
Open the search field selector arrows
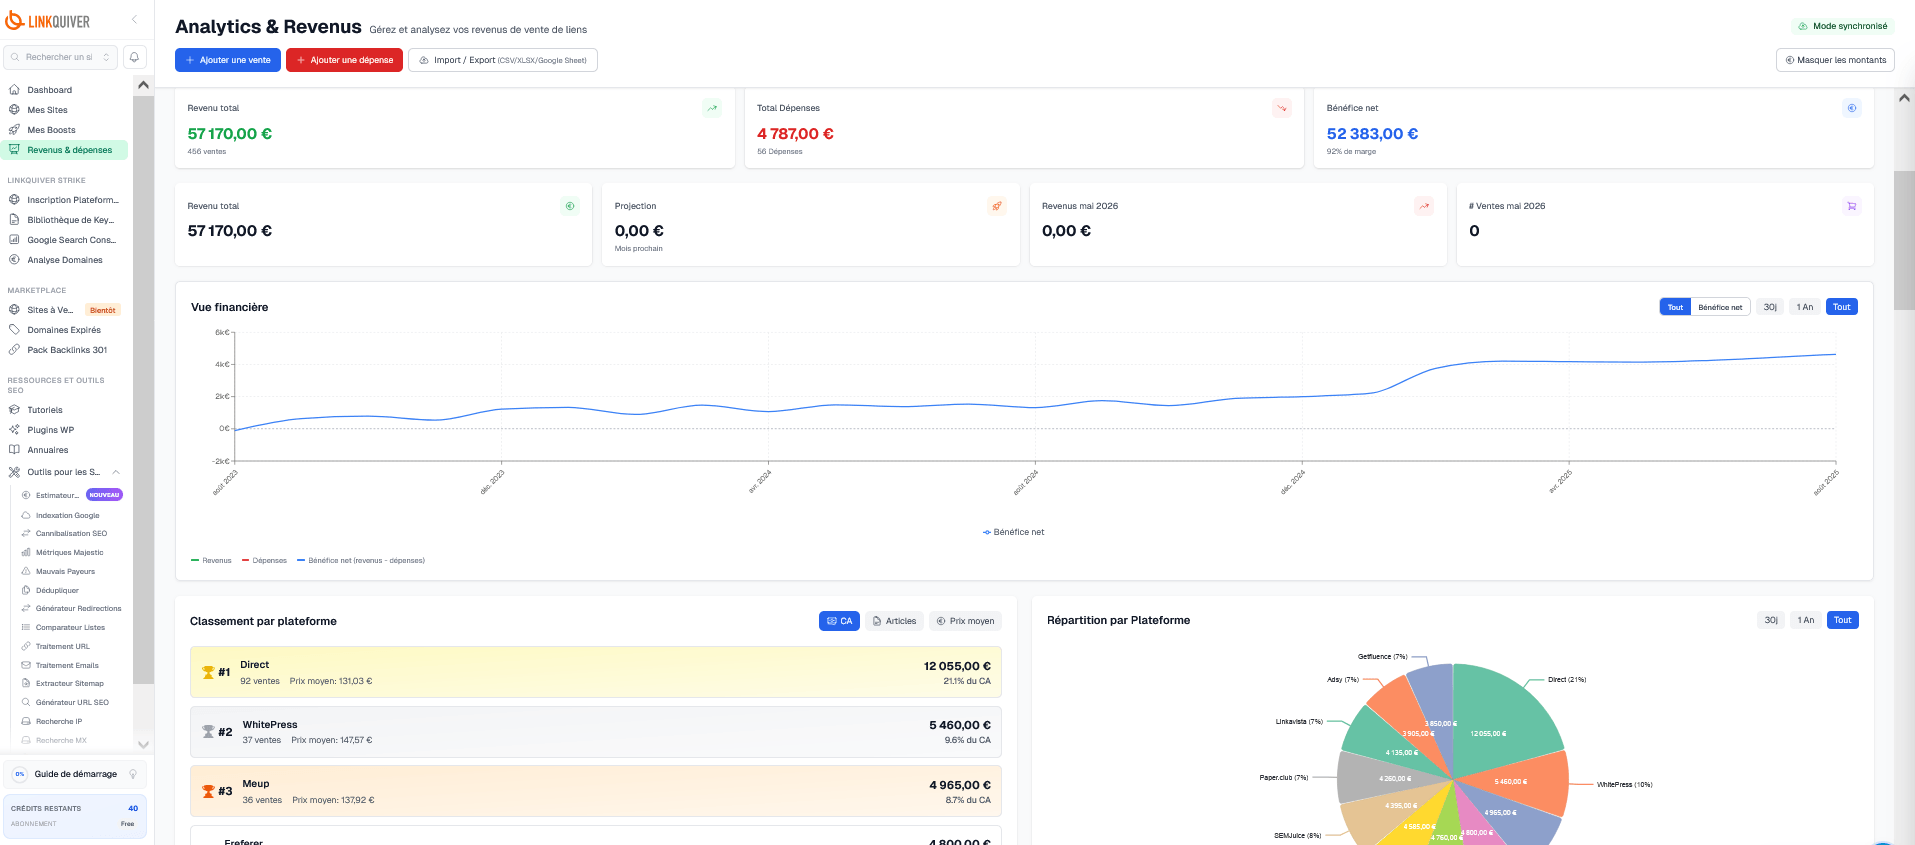(106, 57)
